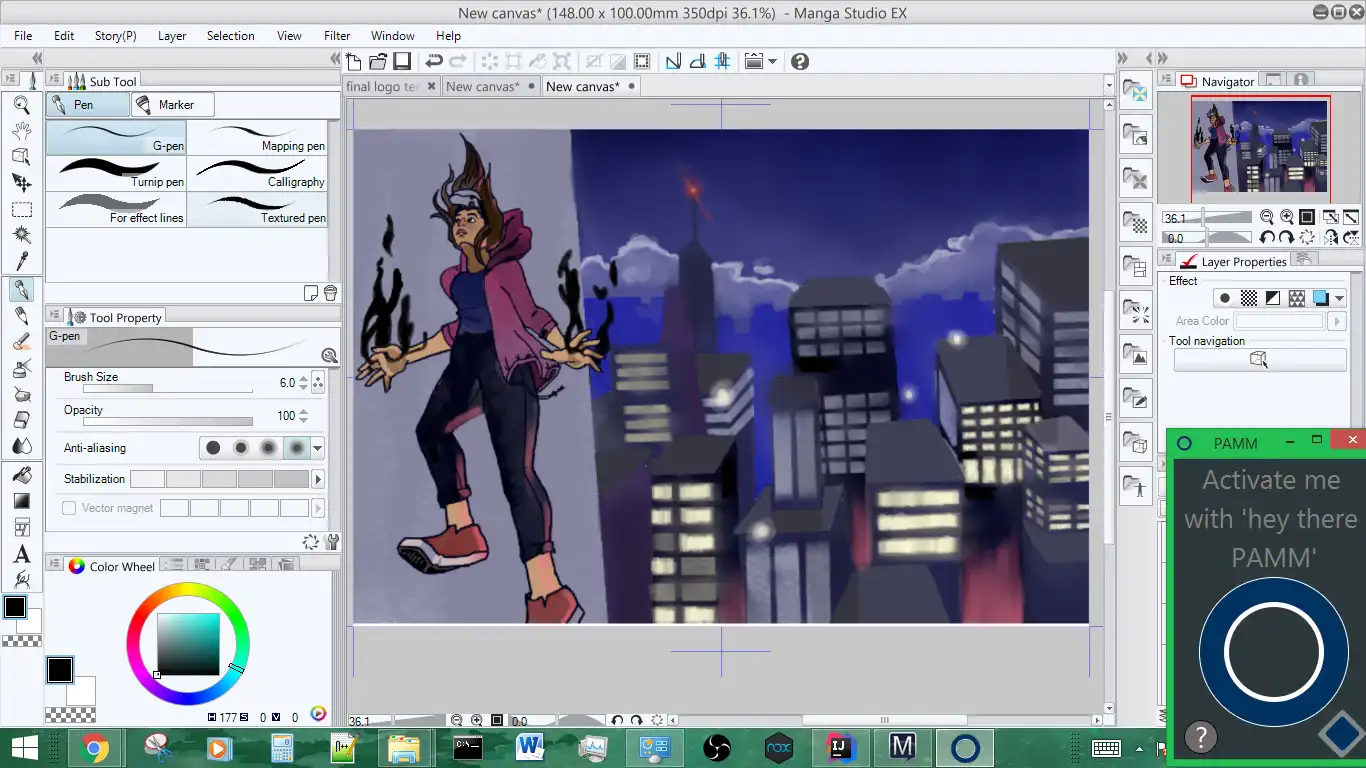Image resolution: width=1366 pixels, height=768 pixels.
Task: Choose the Marker sub tool group
Action: click(x=171, y=104)
